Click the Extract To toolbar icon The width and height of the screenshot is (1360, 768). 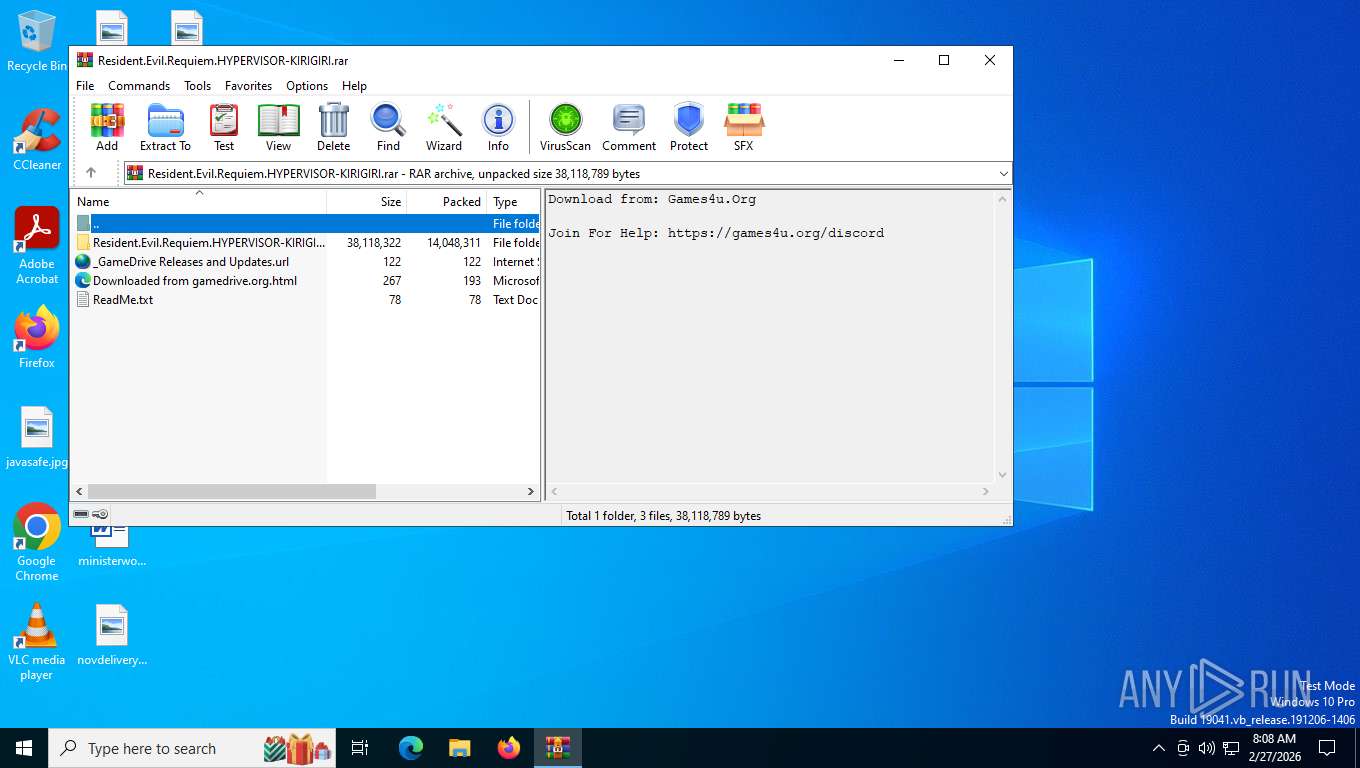[165, 127]
